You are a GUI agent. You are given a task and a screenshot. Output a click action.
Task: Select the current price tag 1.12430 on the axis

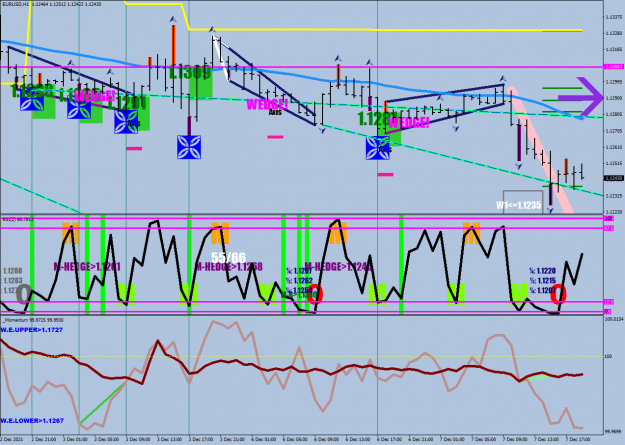613,178
